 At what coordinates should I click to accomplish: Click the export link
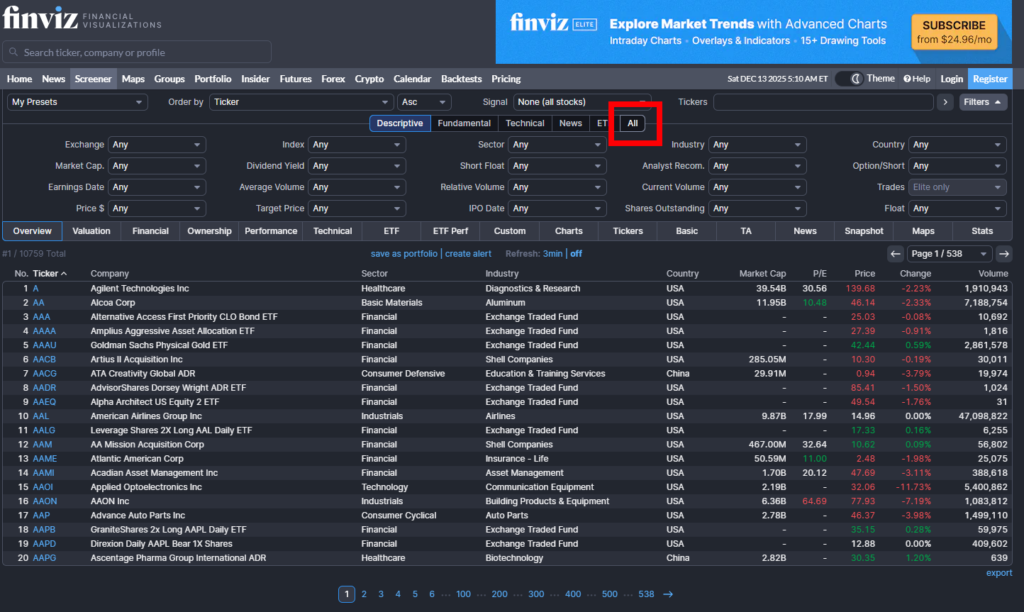click(x=999, y=573)
